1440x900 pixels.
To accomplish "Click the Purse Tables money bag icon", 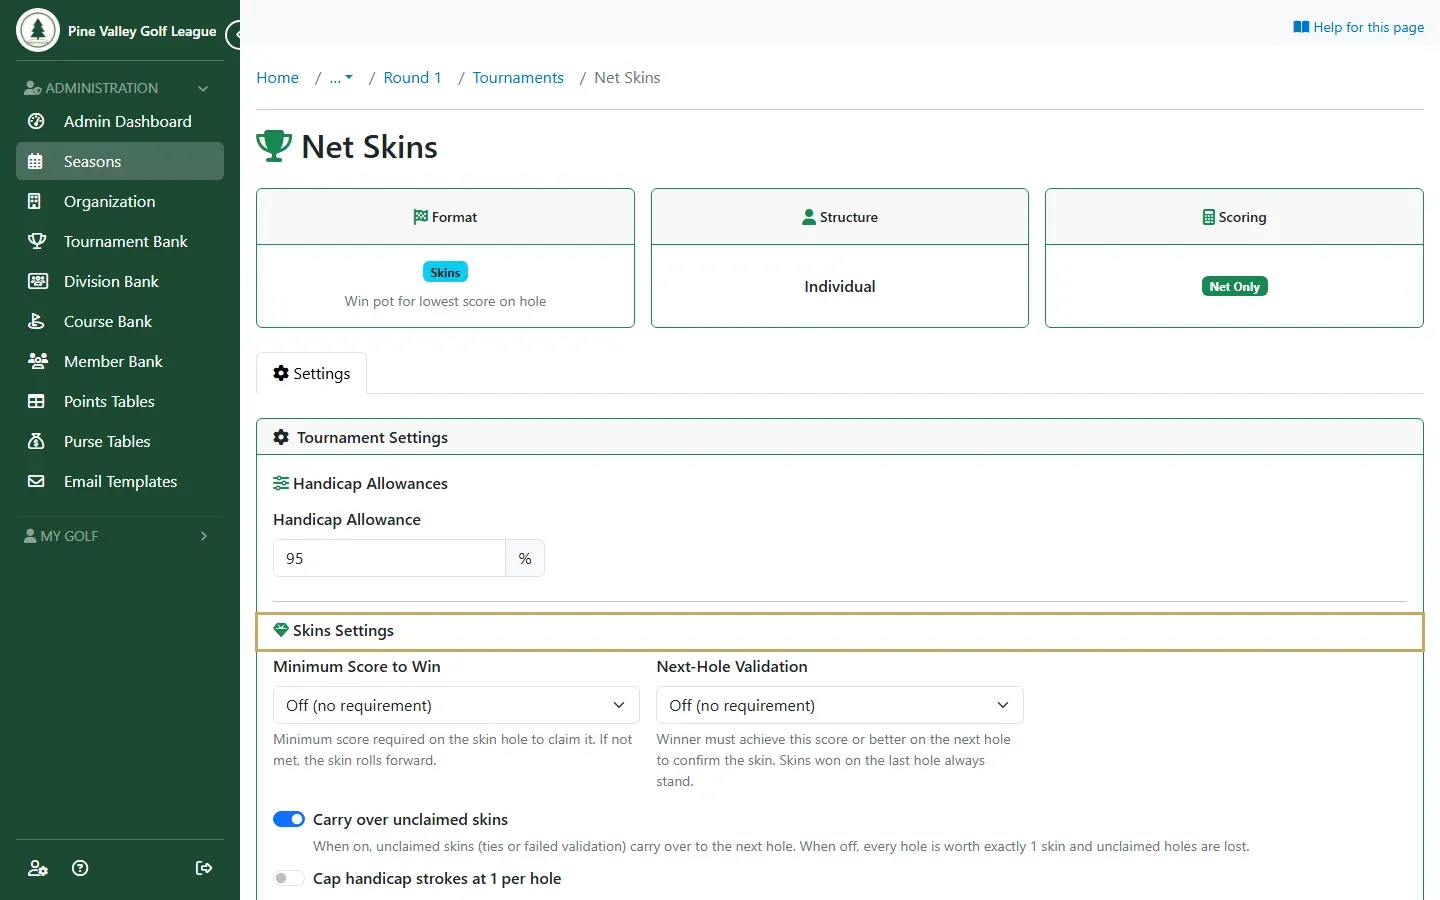I will (x=36, y=441).
